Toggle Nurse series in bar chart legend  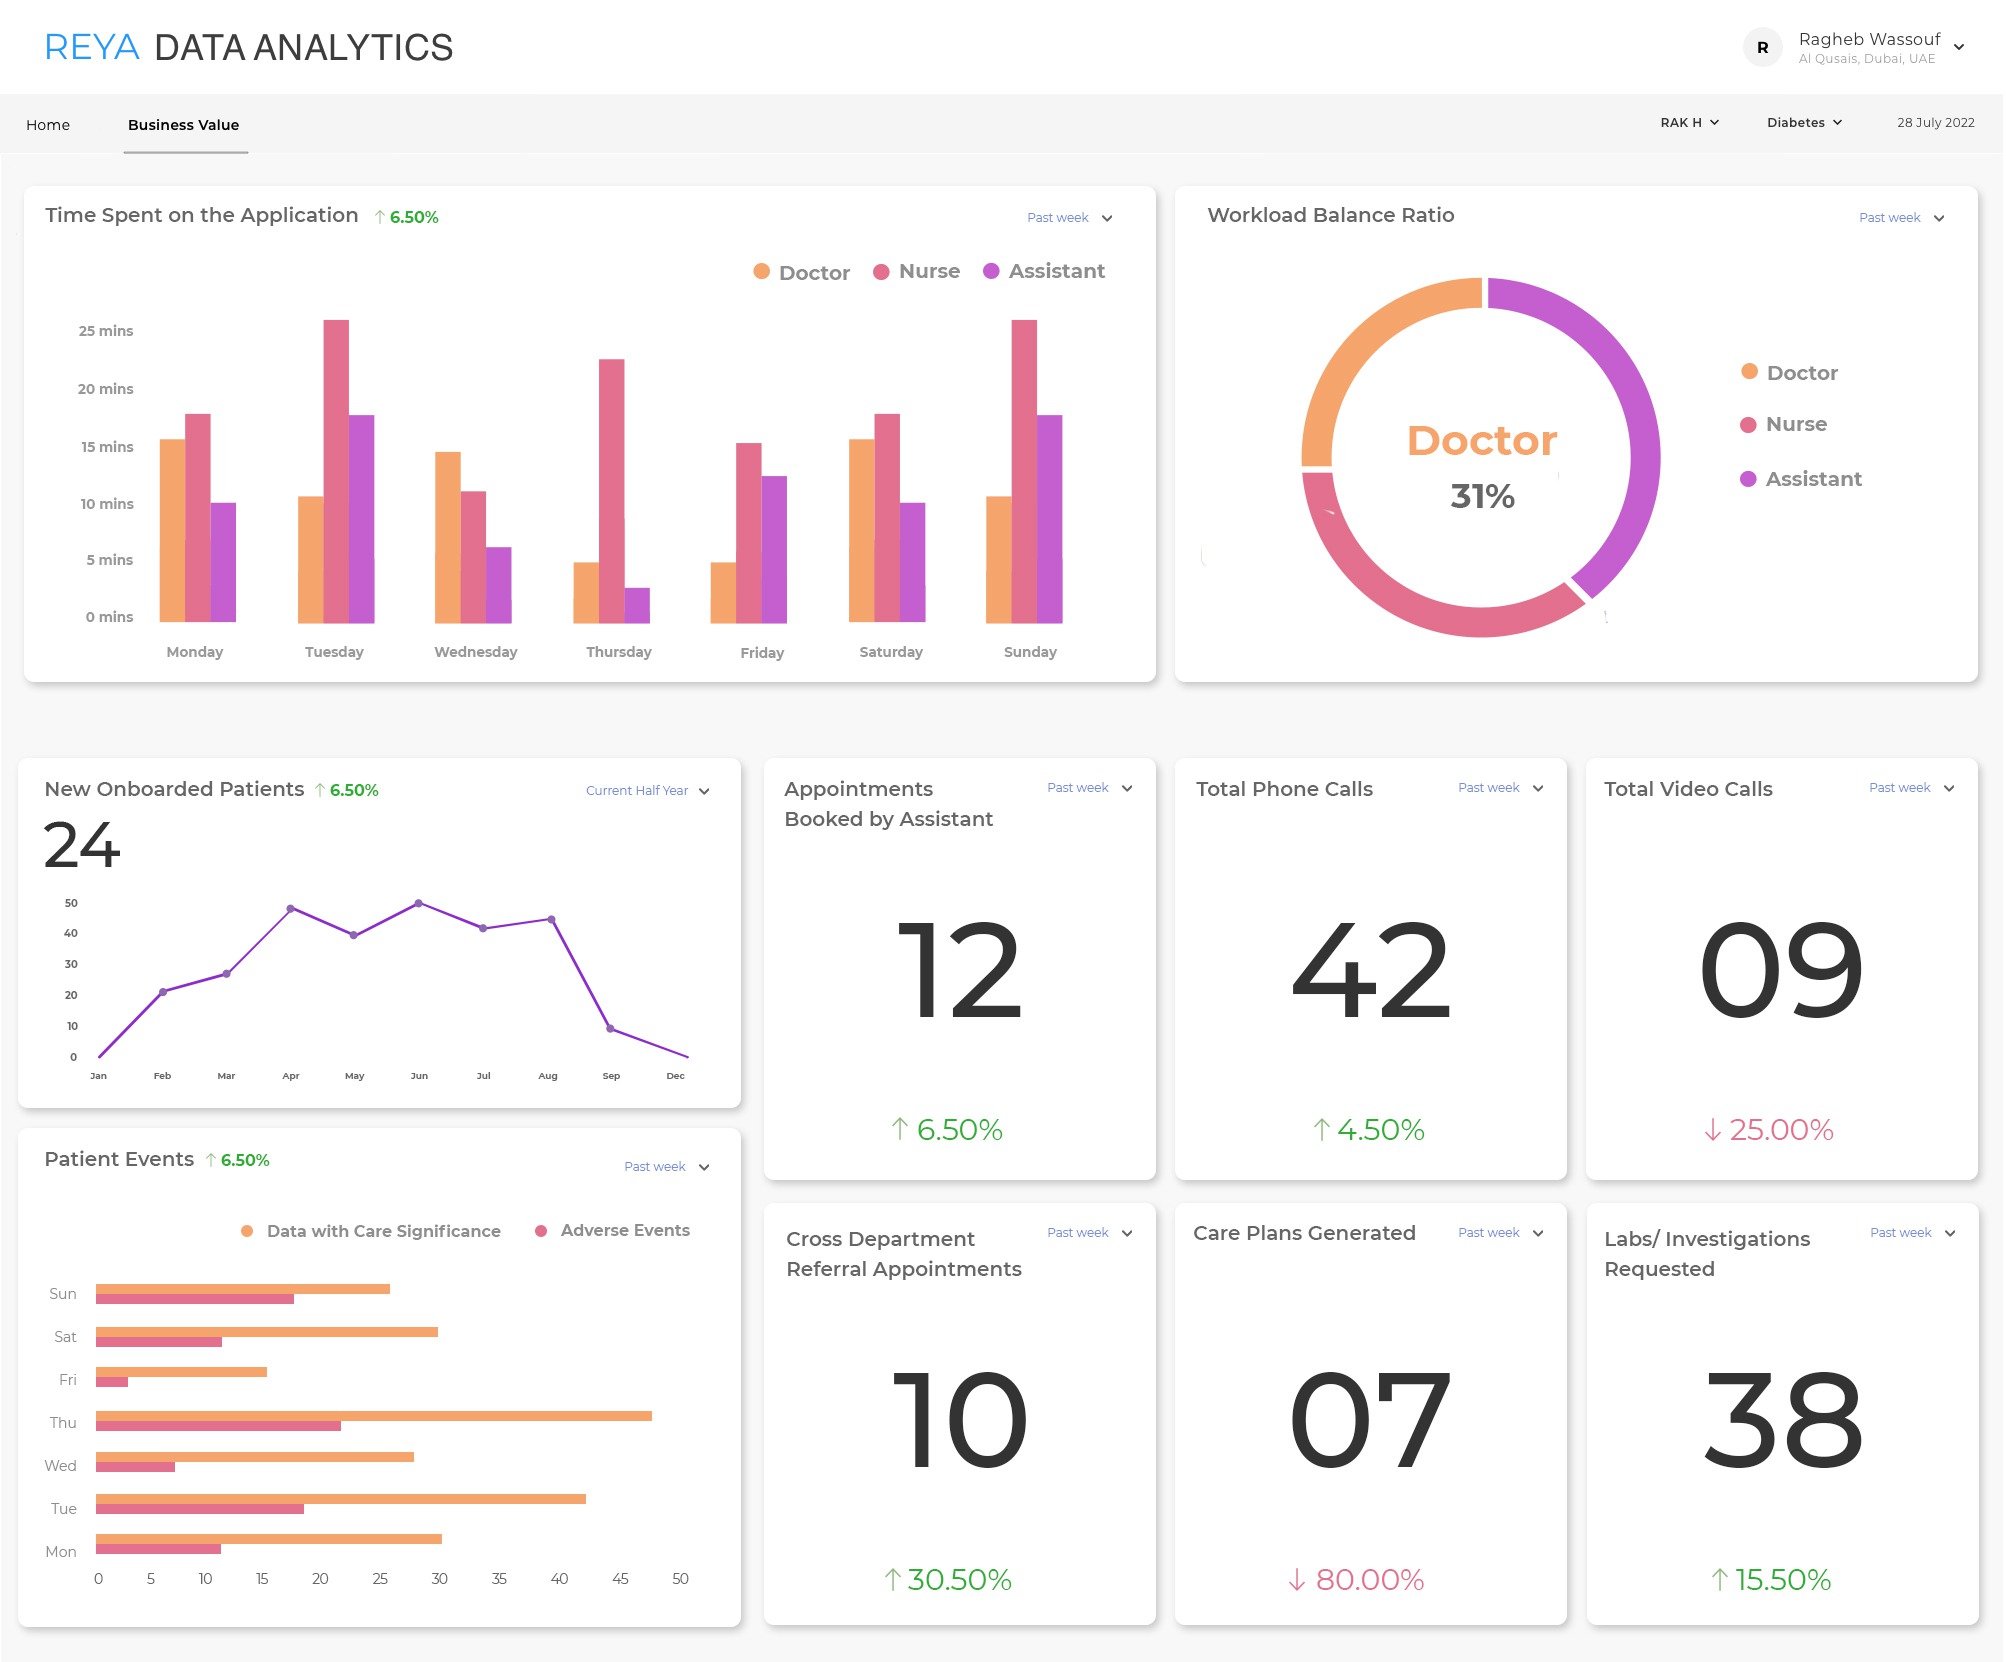917,271
